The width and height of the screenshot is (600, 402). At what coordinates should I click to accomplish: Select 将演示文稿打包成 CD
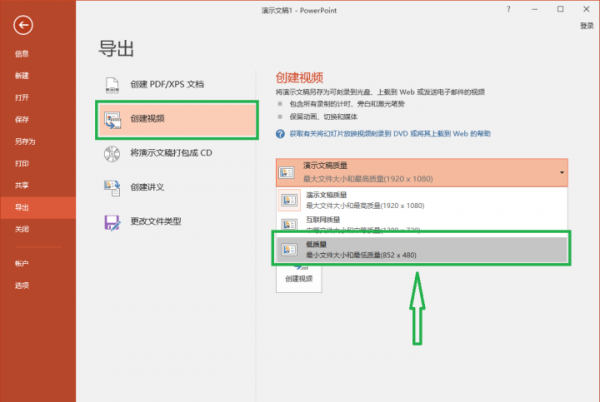177,153
